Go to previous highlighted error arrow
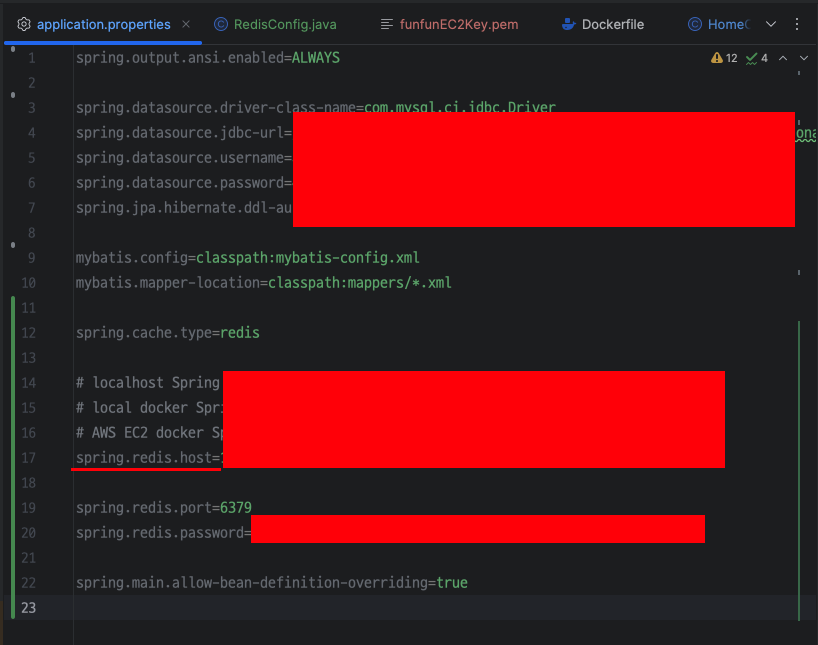Image resolution: width=818 pixels, height=645 pixels. point(783,58)
